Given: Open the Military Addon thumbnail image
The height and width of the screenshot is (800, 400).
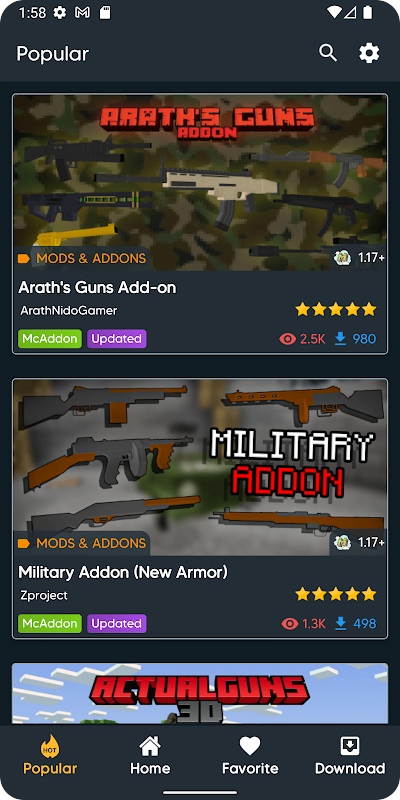Looking at the screenshot, I should (x=200, y=467).
